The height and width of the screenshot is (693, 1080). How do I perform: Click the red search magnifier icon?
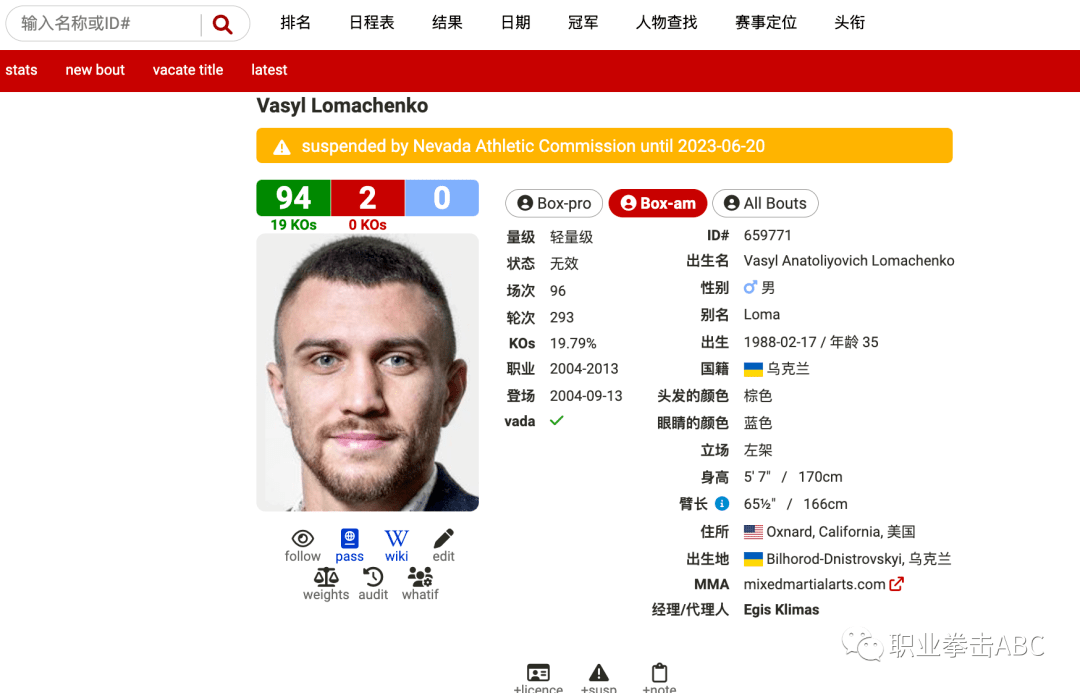click(x=222, y=24)
